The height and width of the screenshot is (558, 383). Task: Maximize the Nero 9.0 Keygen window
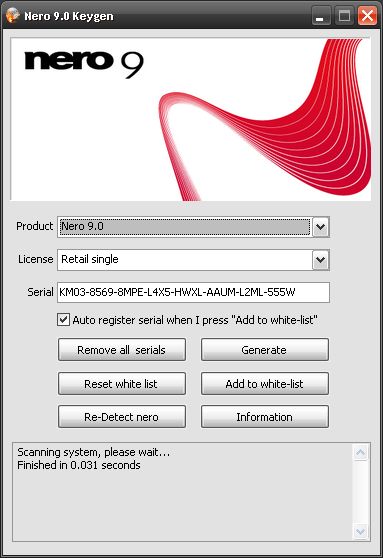[x=344, y=16]
